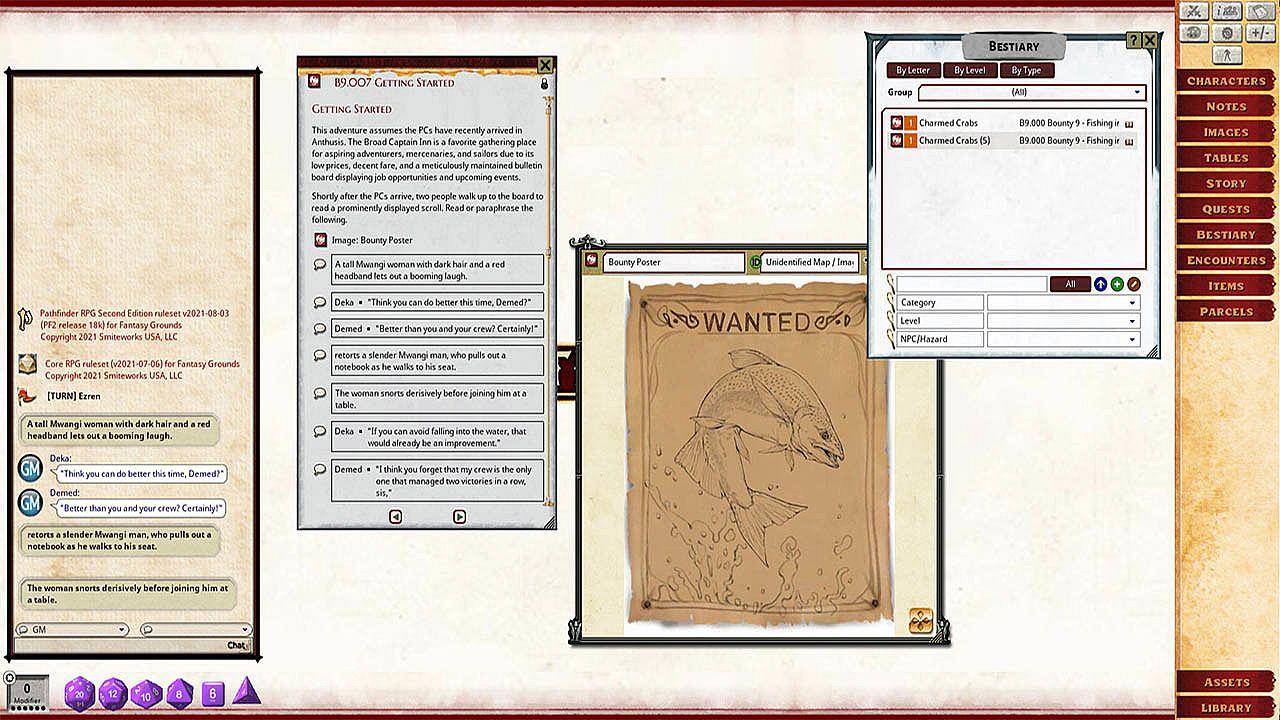
Task: Click the Bestiary search input field
Action: [x=971, y=284]
